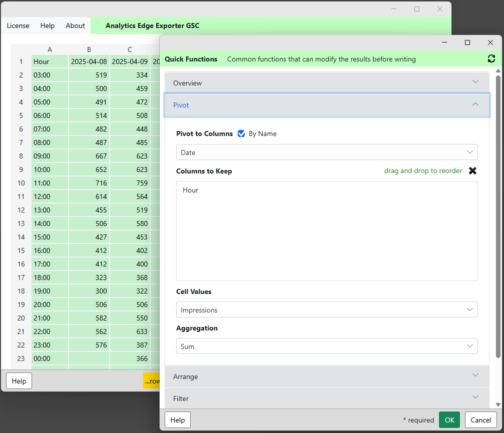Clear Columns to Keep with the X icon
504x433 pixels.
pyautogui.click(x=472, y=171)
